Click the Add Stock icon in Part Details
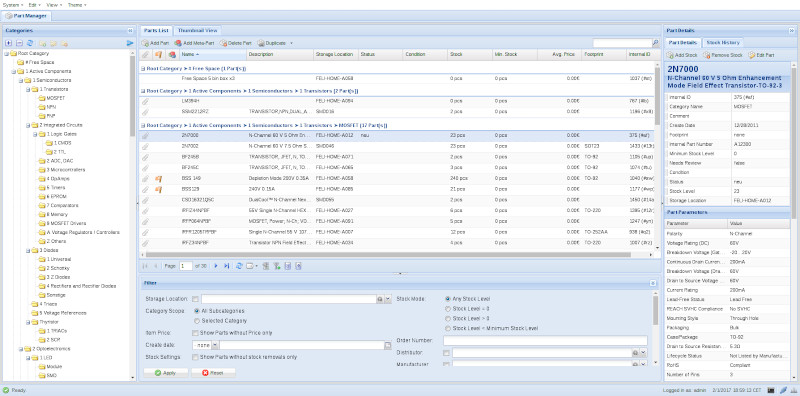This screenshot has height=396, width=800. pos(670,55)
